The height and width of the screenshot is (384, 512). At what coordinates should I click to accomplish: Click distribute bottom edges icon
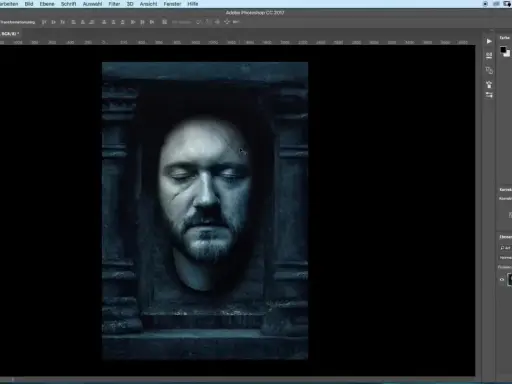123,22
